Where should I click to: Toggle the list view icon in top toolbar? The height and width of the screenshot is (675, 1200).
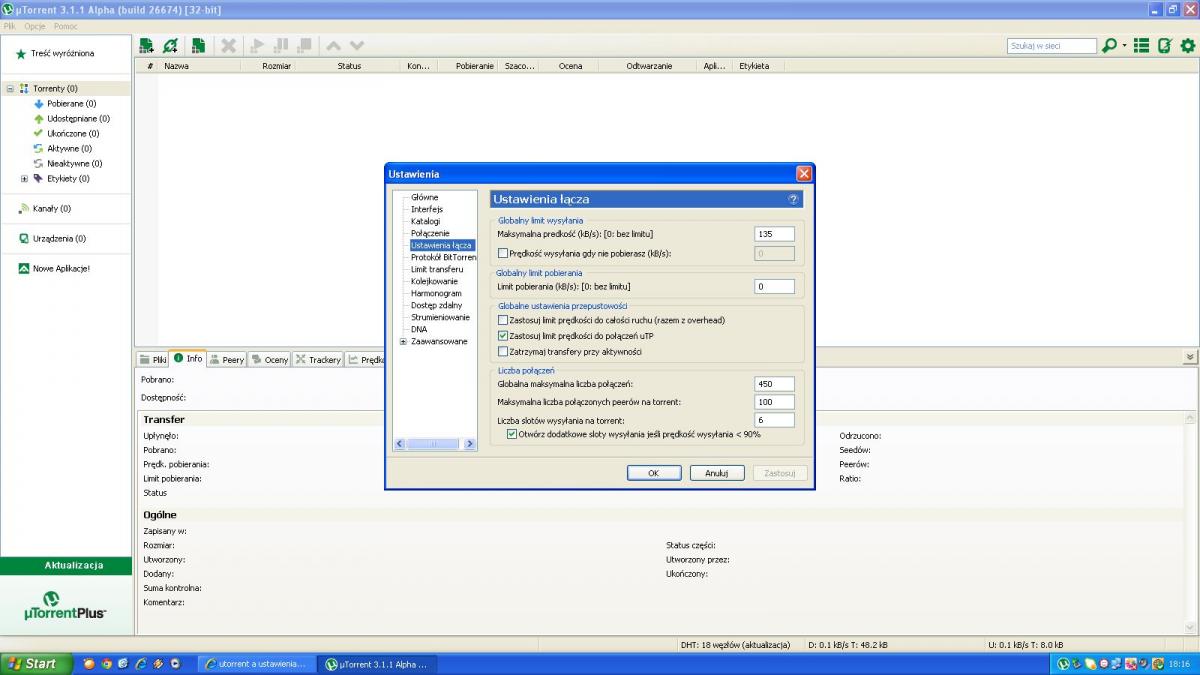point(1141,46)
